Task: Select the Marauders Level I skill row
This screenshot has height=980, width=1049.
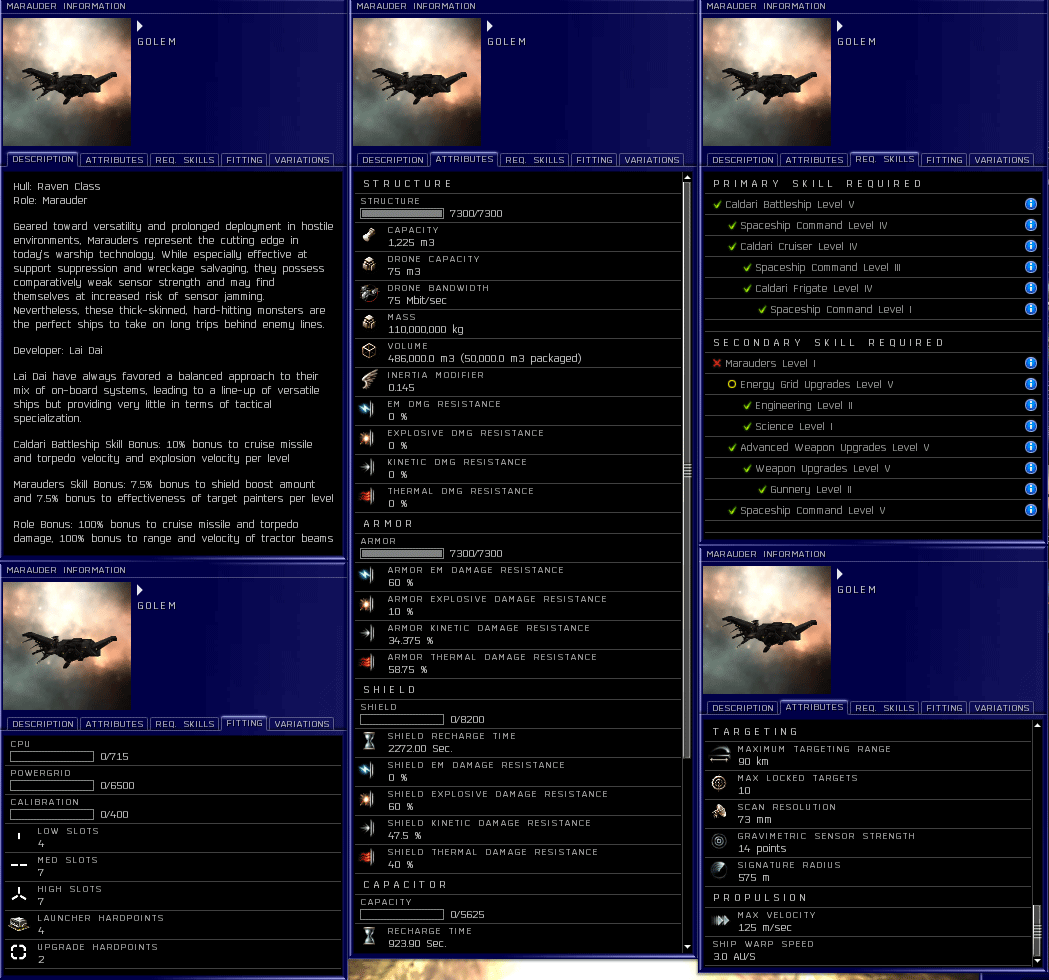Action: (872, 363)
